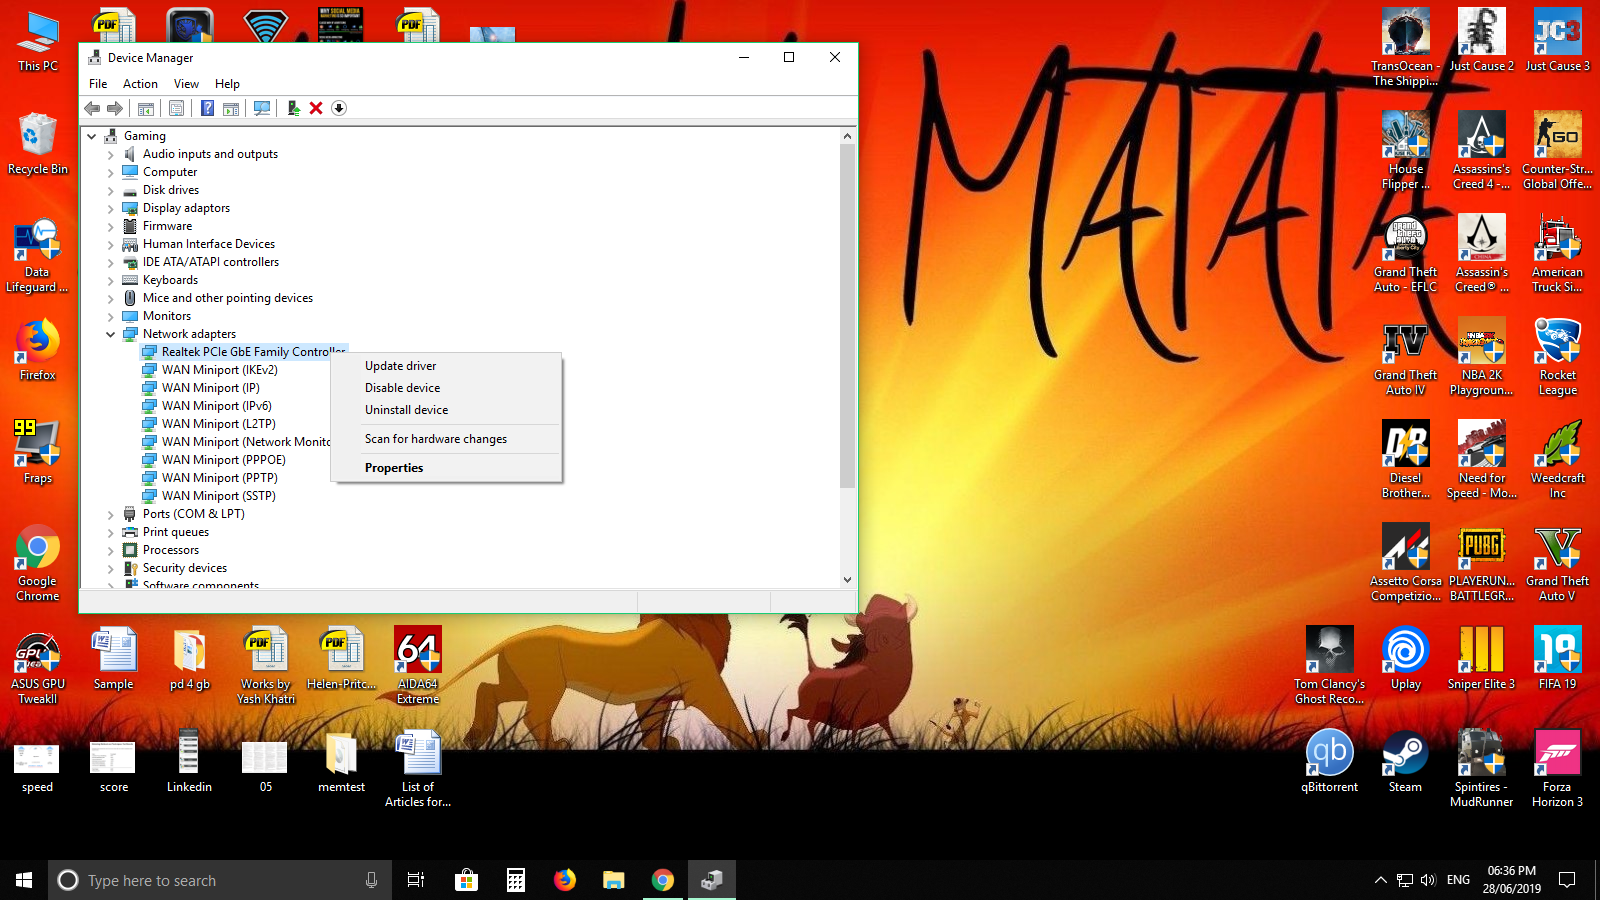Expand the Audio inputs and outputs node
1600x900 pixels.
(x=110, y=154)
